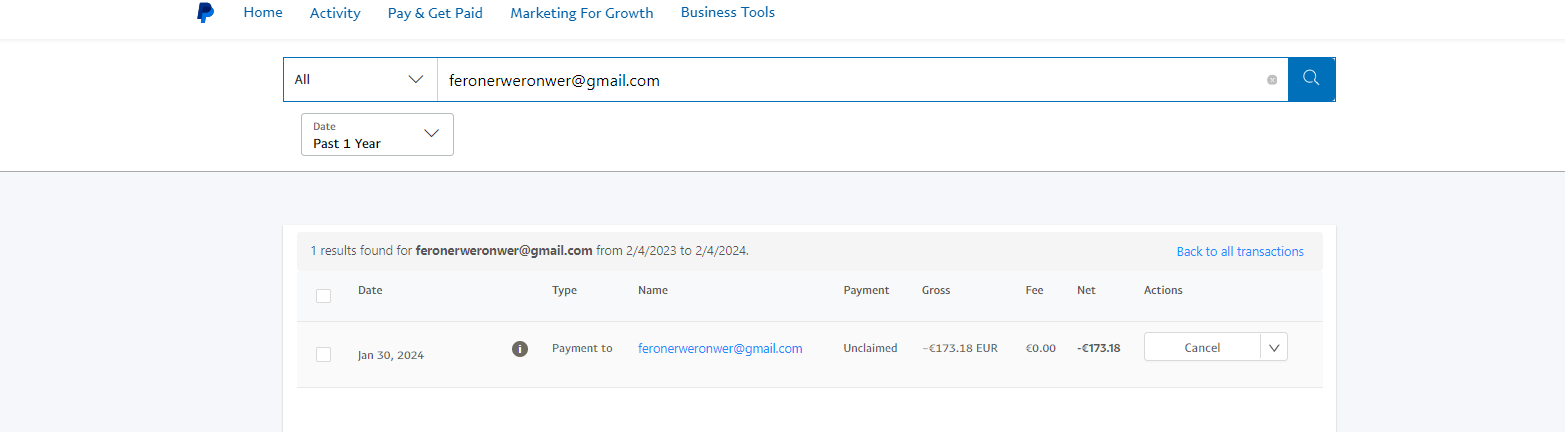
Task: Expand the arrow next to Cancel
Action: [1274, 347]
